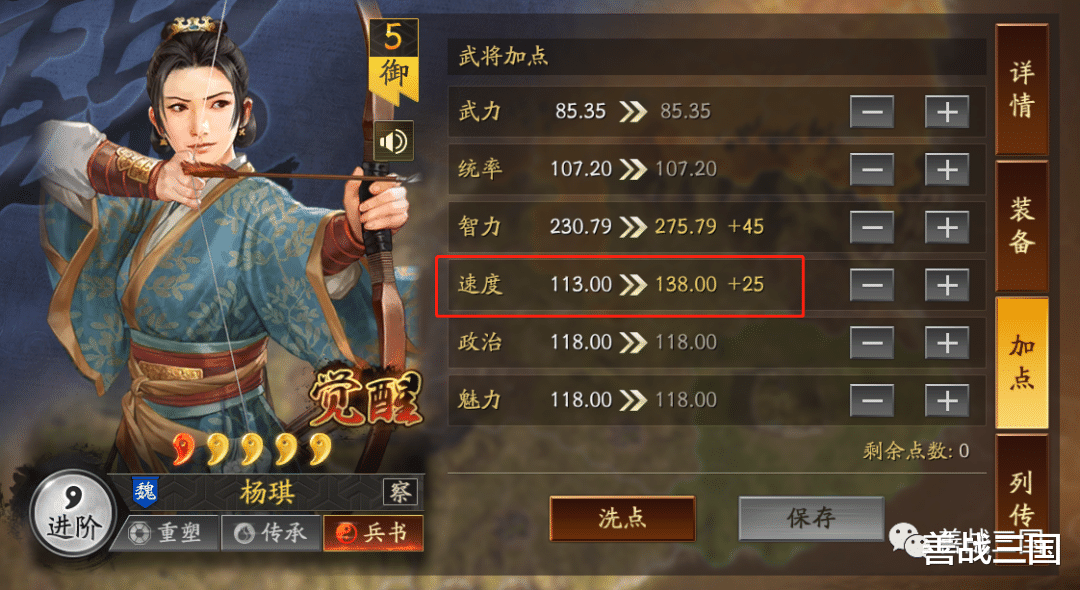This screenshot has width=1080, height=590.
Task: Remove a point from 魅力
Action: point(872,400)
